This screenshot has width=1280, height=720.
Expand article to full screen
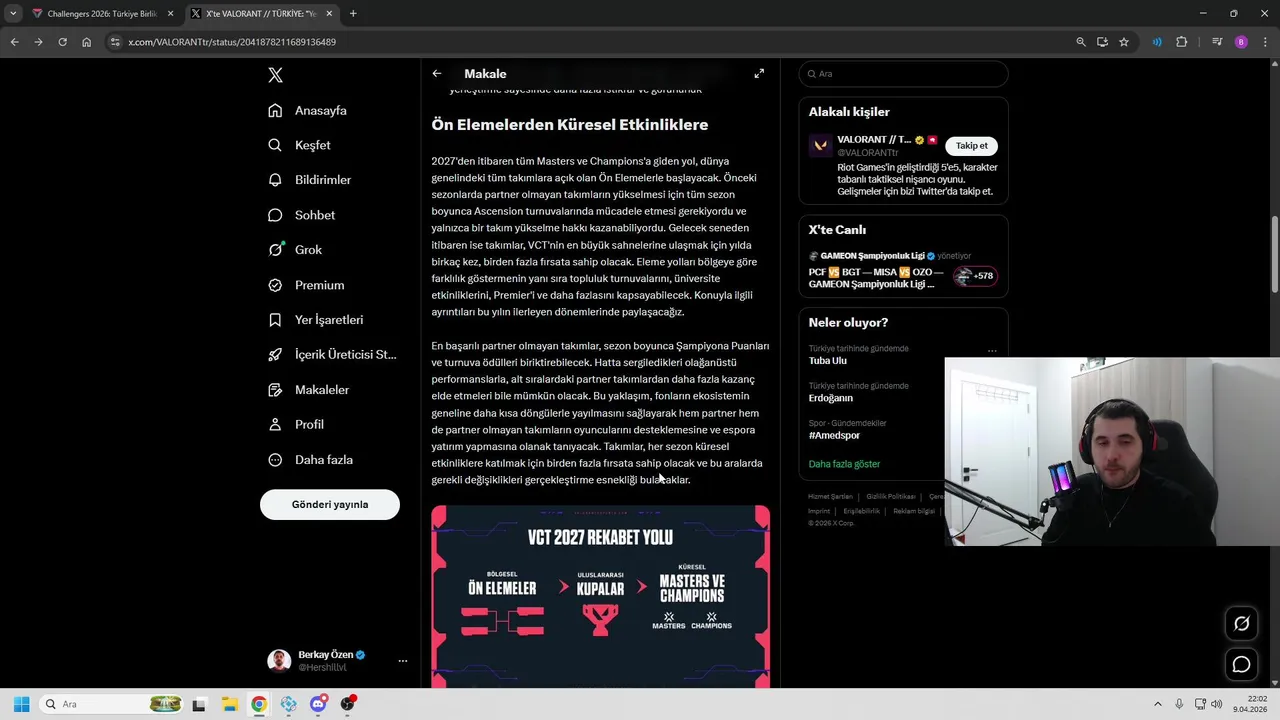759,74
